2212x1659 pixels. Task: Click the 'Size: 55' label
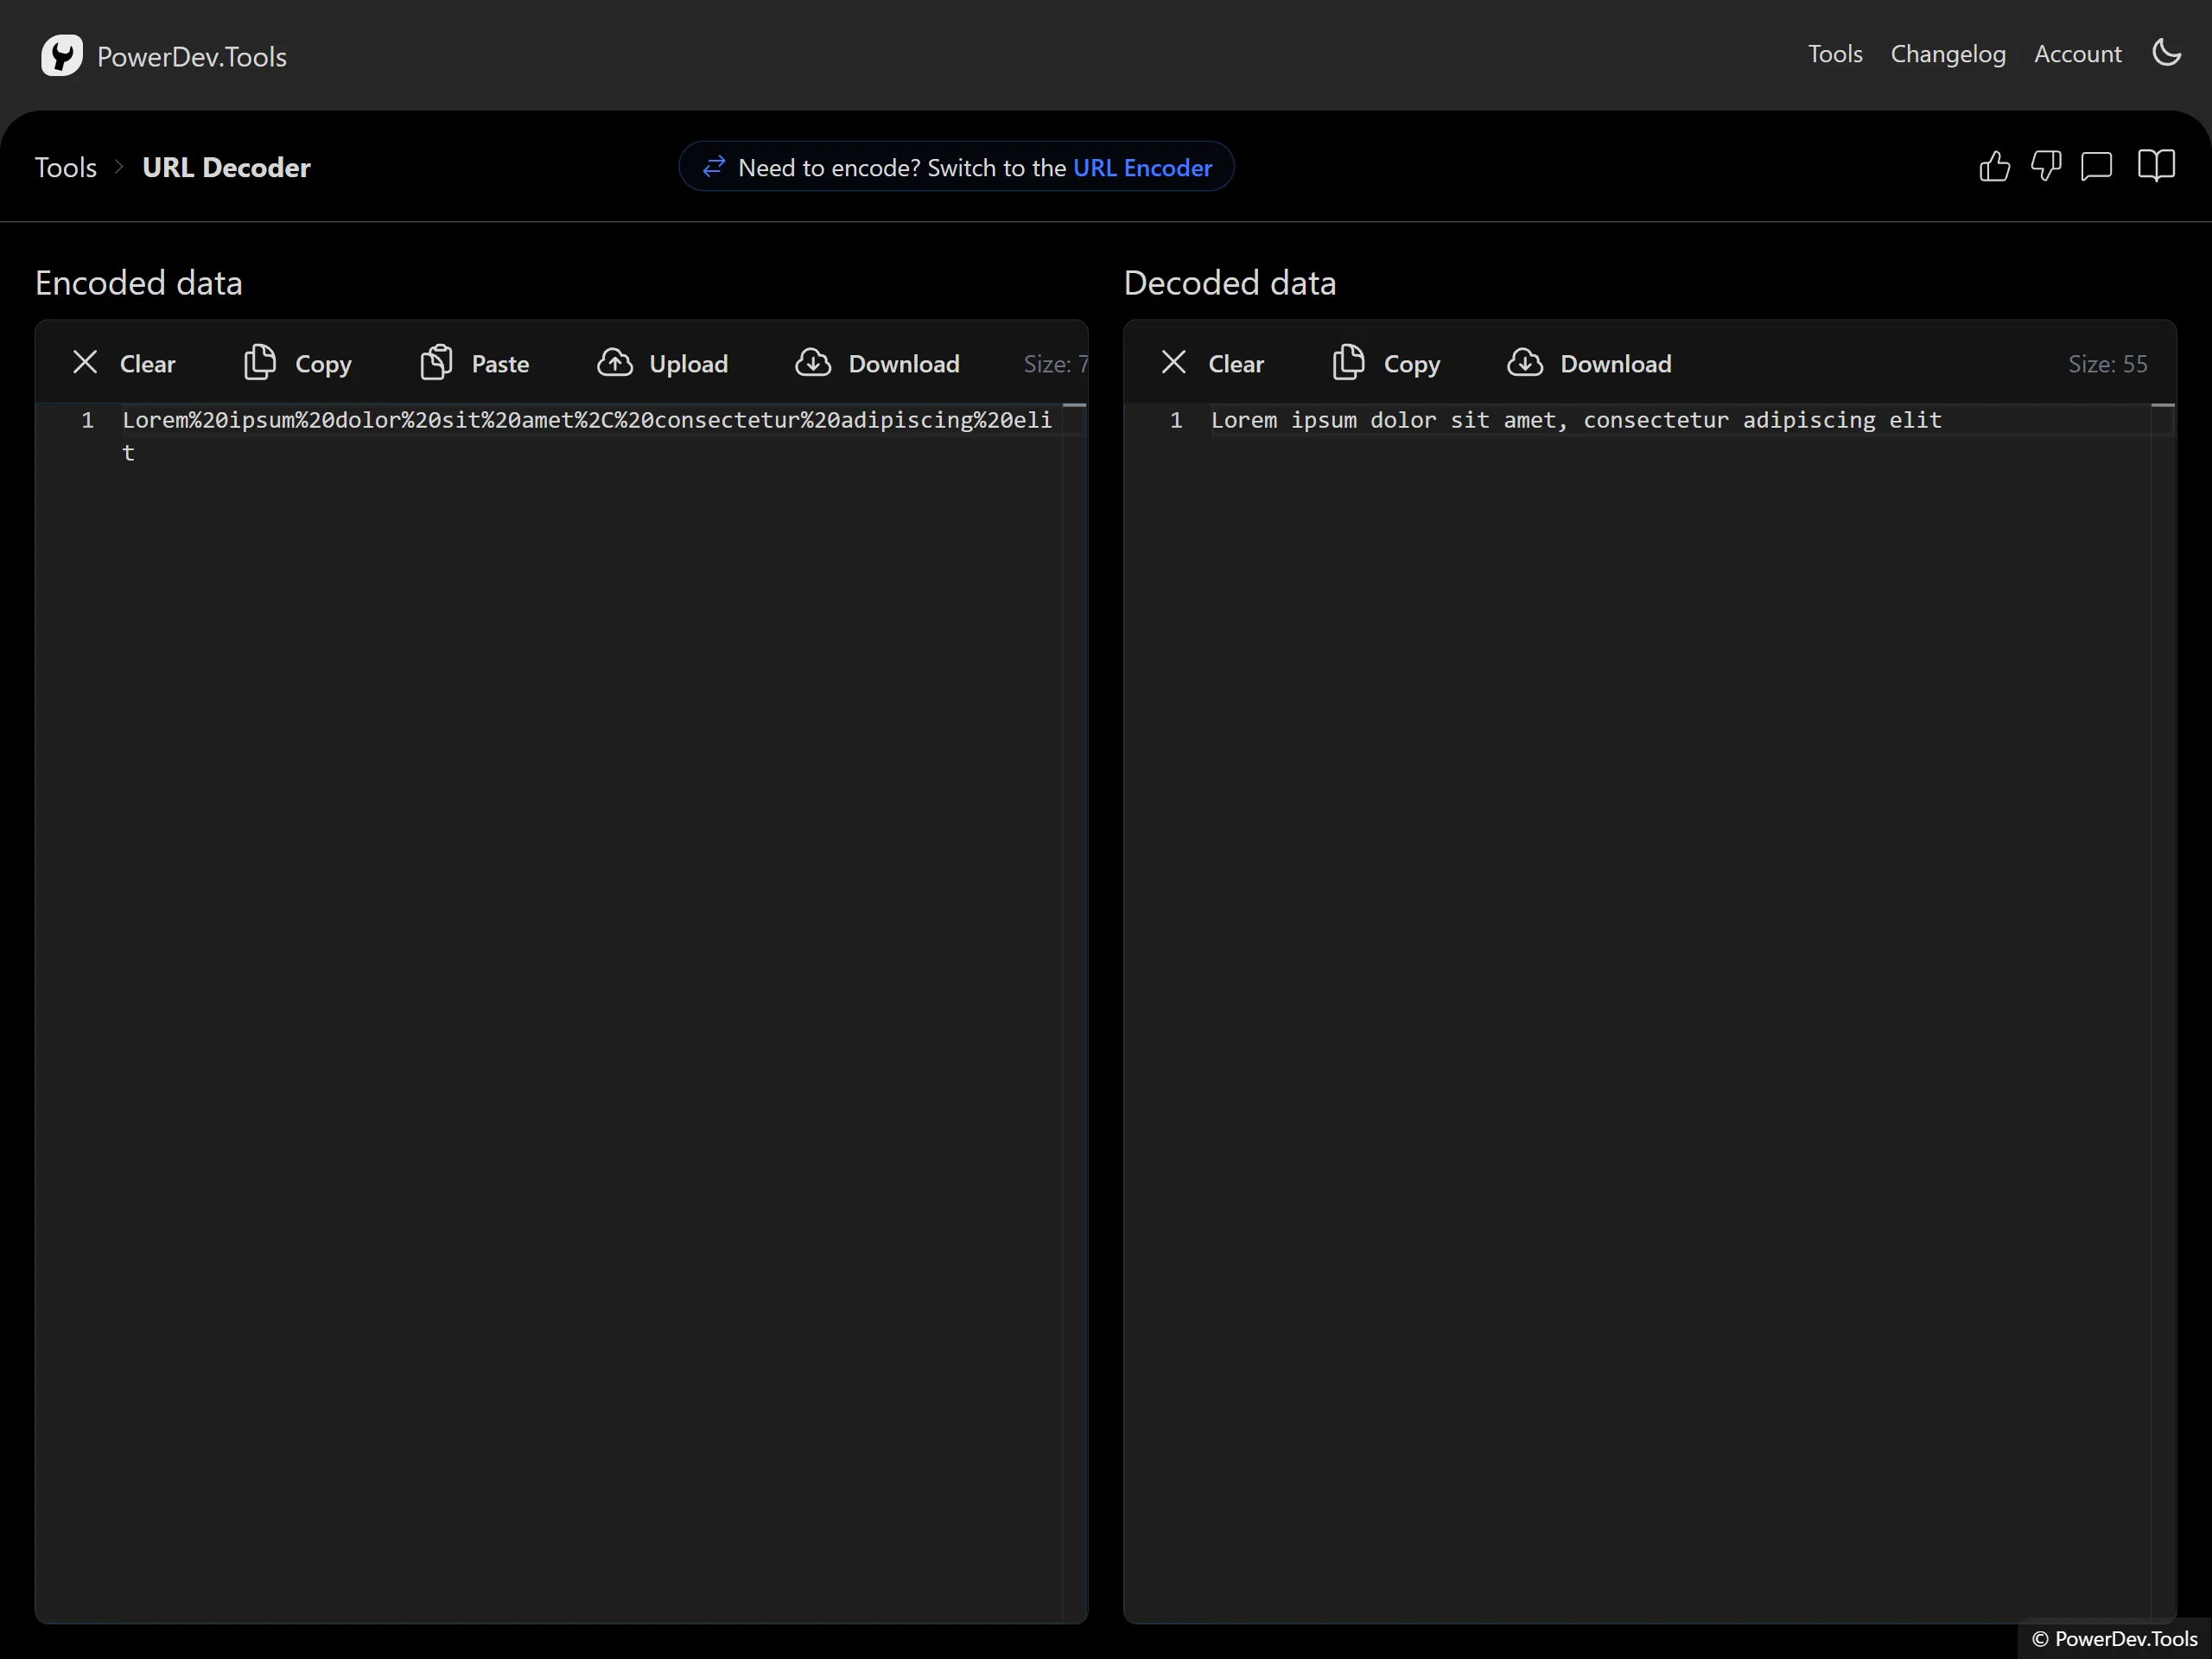(x=2107, y=364)
